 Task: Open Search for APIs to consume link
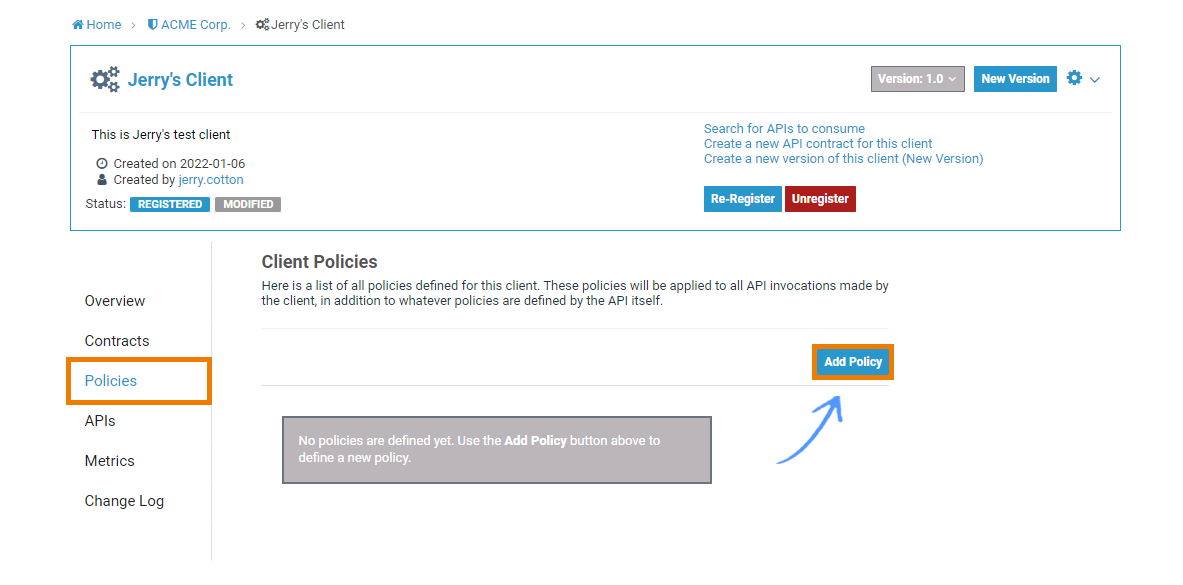(784, 129)
